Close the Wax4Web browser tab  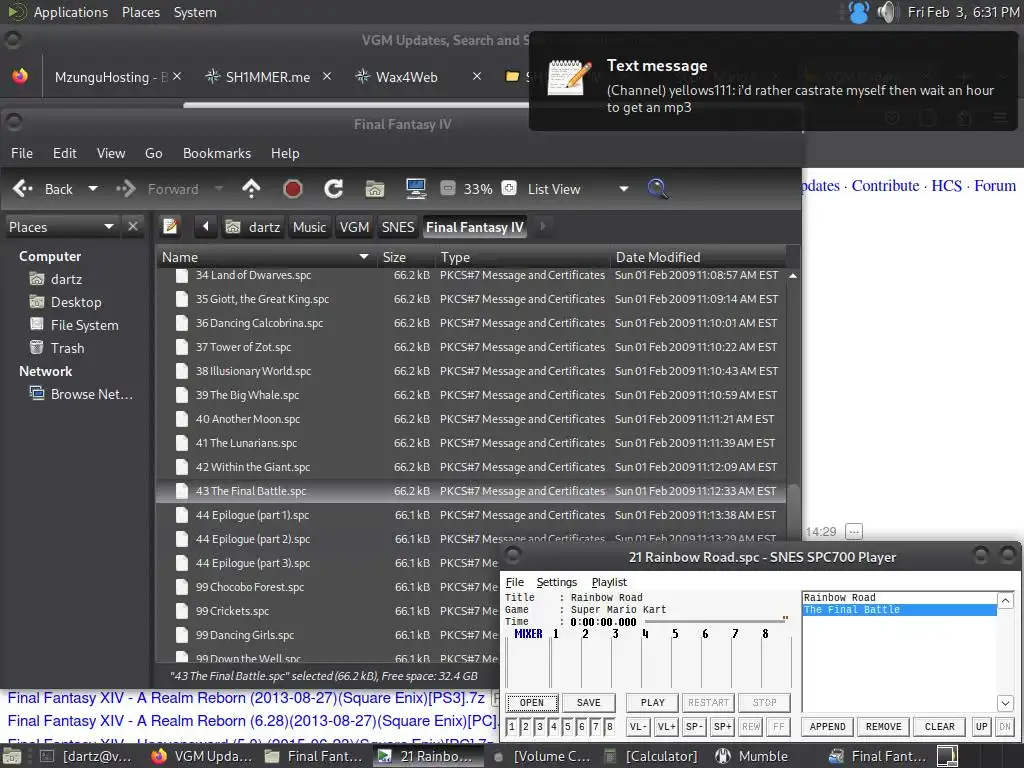click(x=477, y=76)
